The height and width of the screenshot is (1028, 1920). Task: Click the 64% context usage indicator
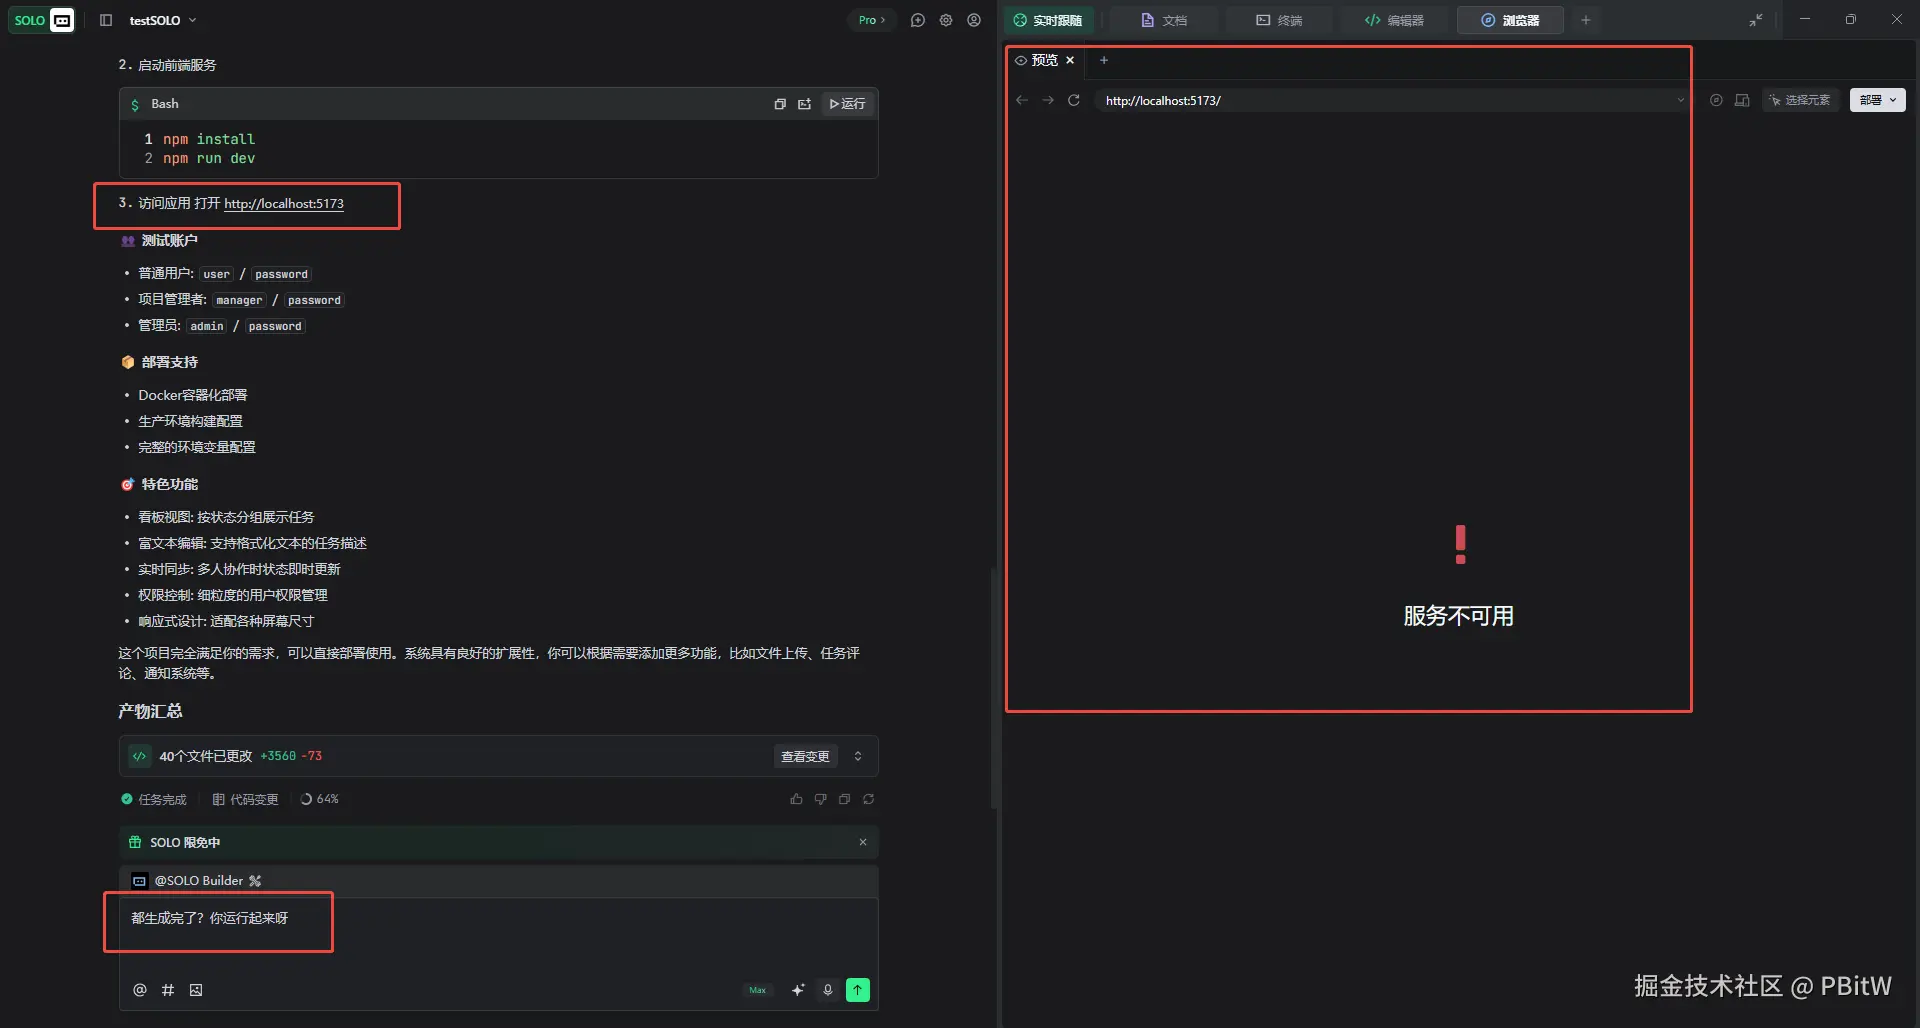pos(320,799)
